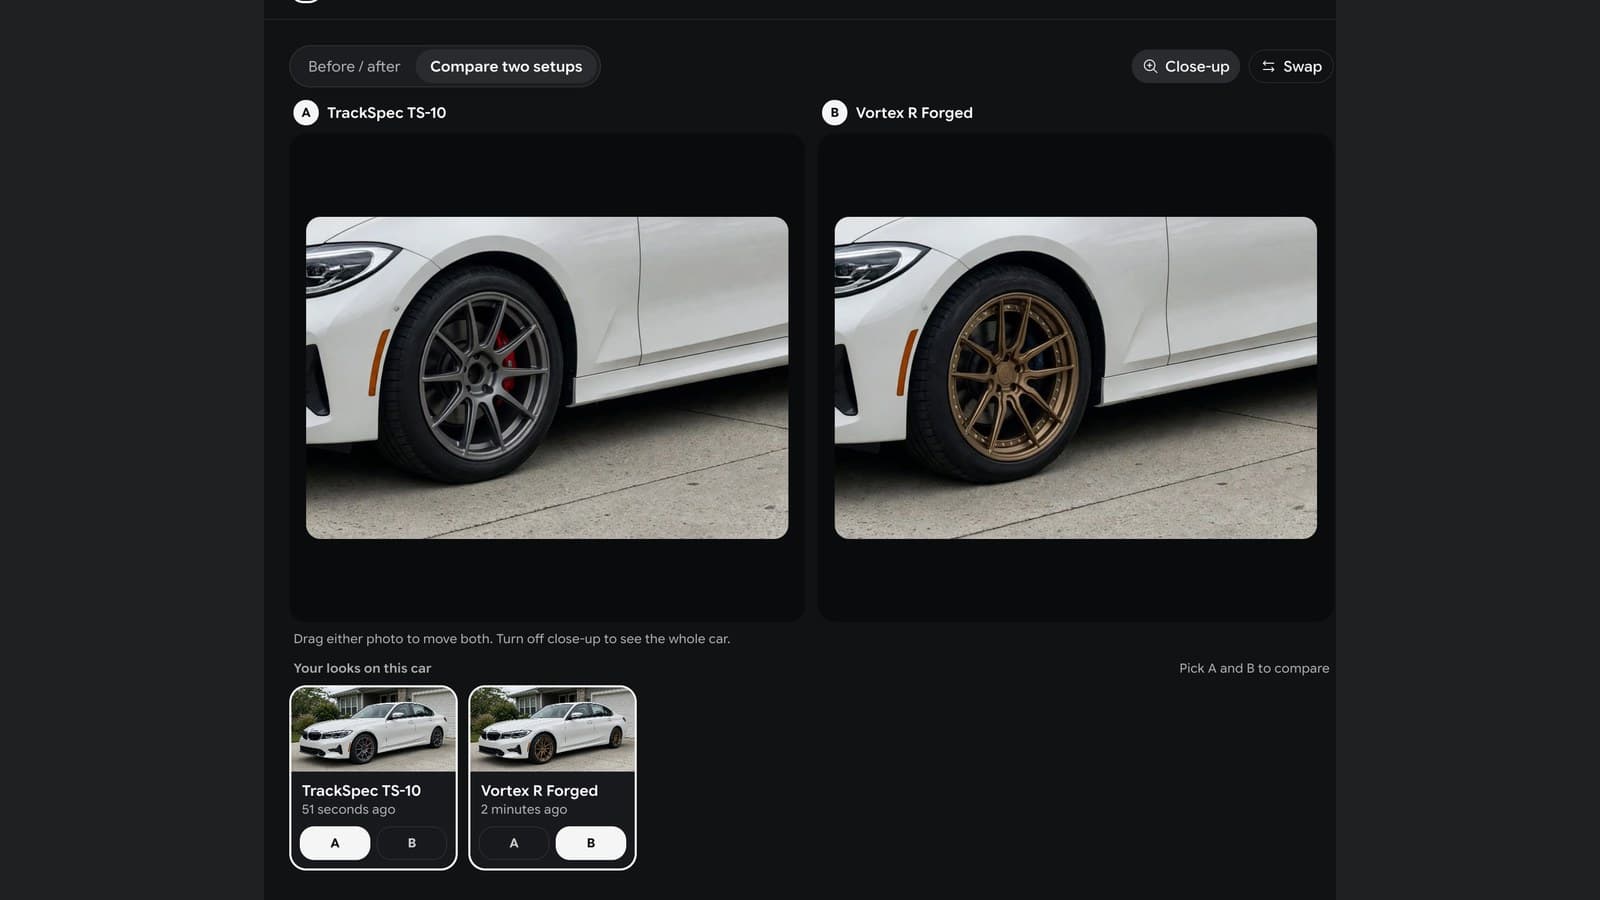Click the 'Pick A and B to compare' text
Viewport: 1600px width, 900px height.
coord(1254,668)
